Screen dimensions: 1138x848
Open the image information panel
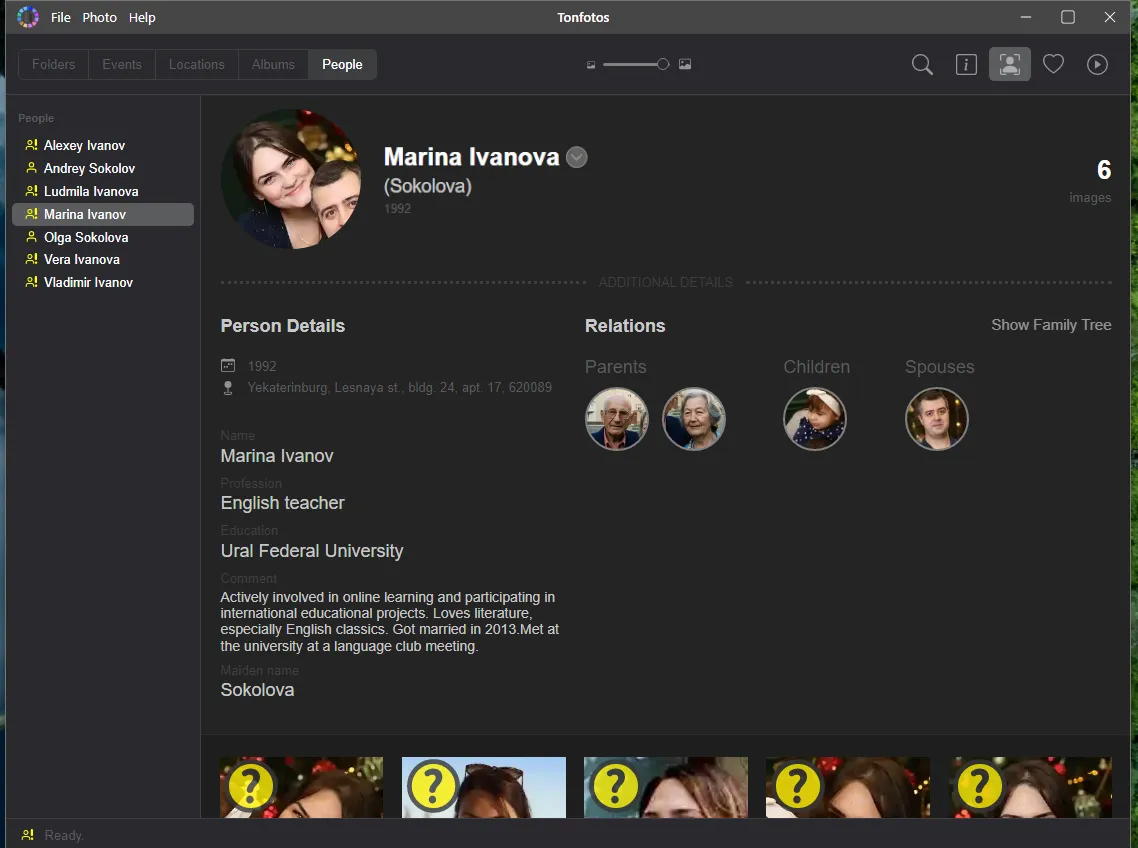pos(965,63)
